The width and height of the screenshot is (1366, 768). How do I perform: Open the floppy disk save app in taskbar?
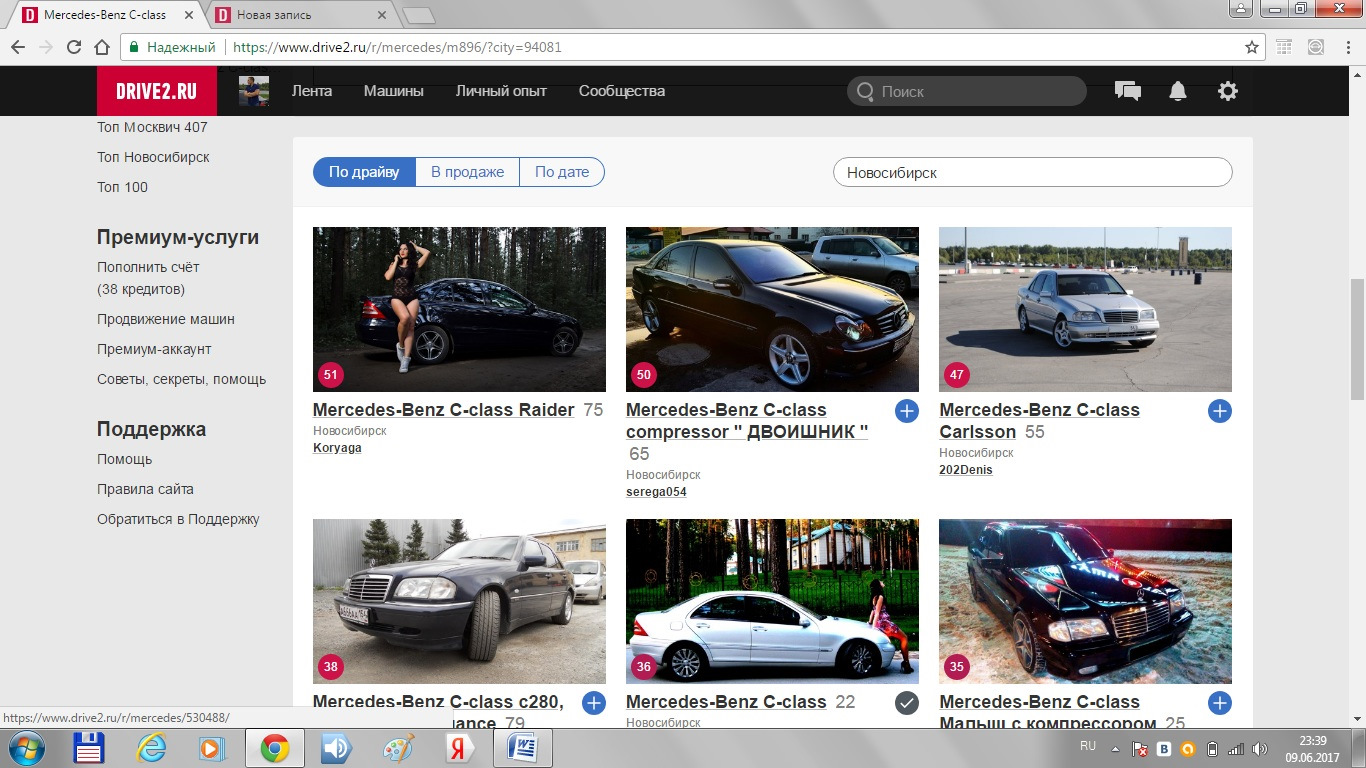[x=90, y=748]
